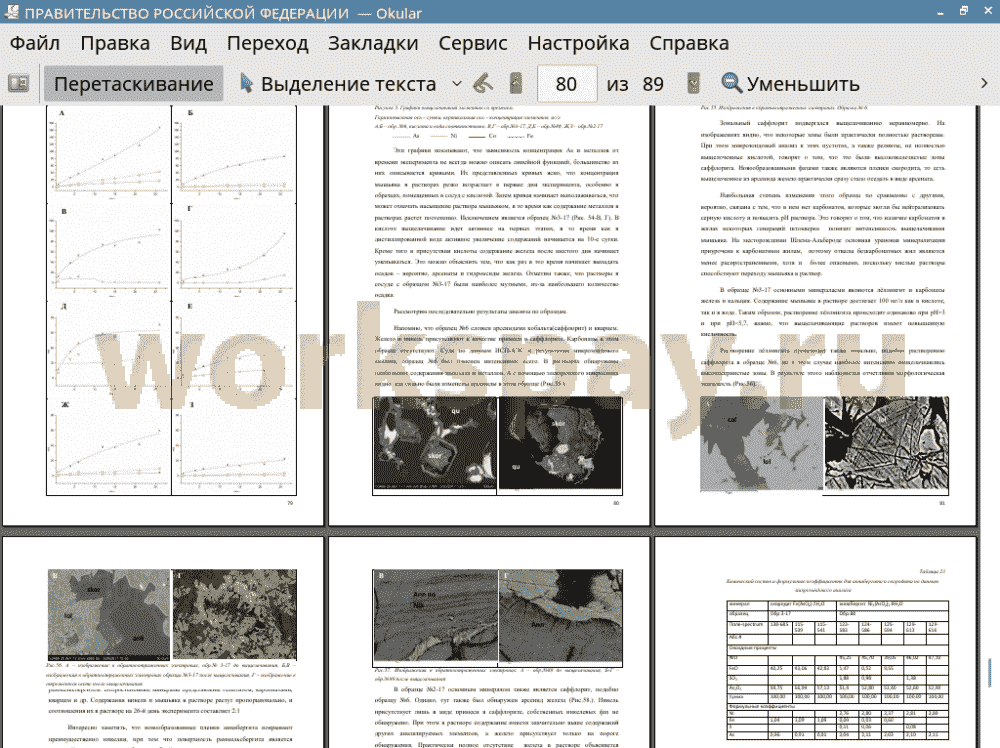1000x748 pixels.
Task: Click the Уменьшить zoom out magnifier icon
Action: [732, 84]
